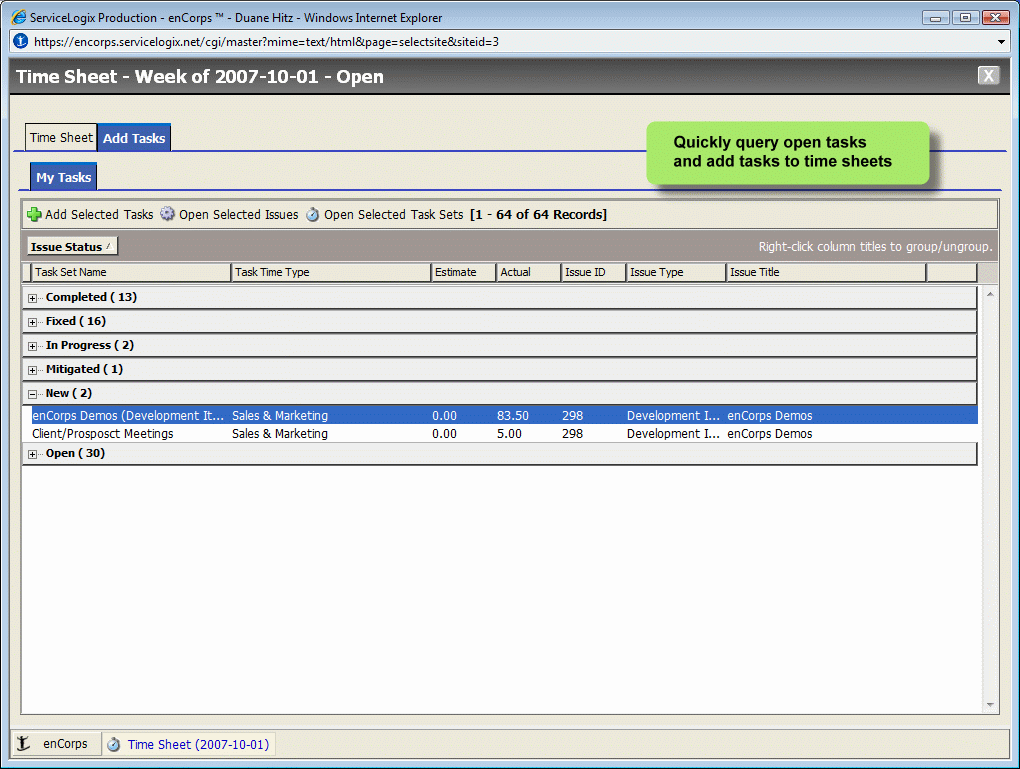Select the My Tasks sub-tab
The width and height of the screenshot is (1020, 769).
click(x=64, y=177)
